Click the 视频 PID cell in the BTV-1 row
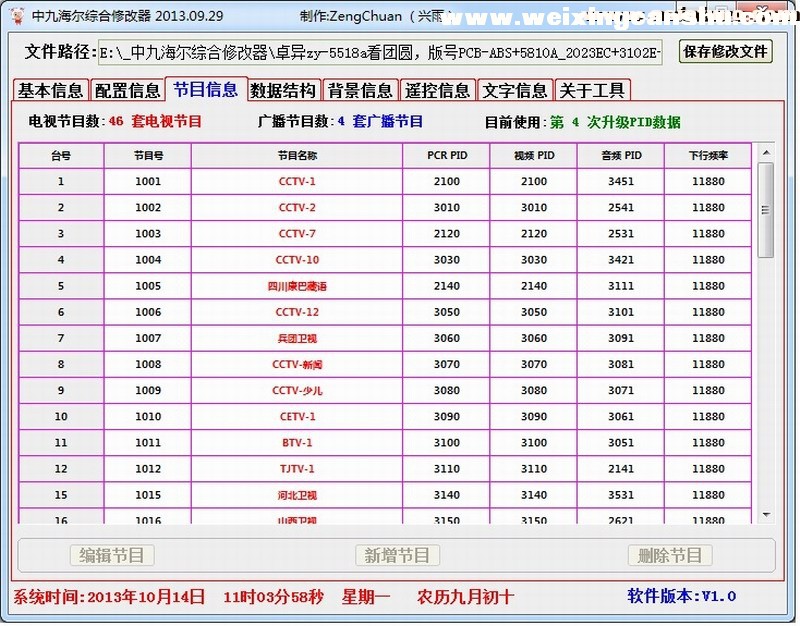Image resolution: width=800 pixels, height=626 pixels. point(534,443)
